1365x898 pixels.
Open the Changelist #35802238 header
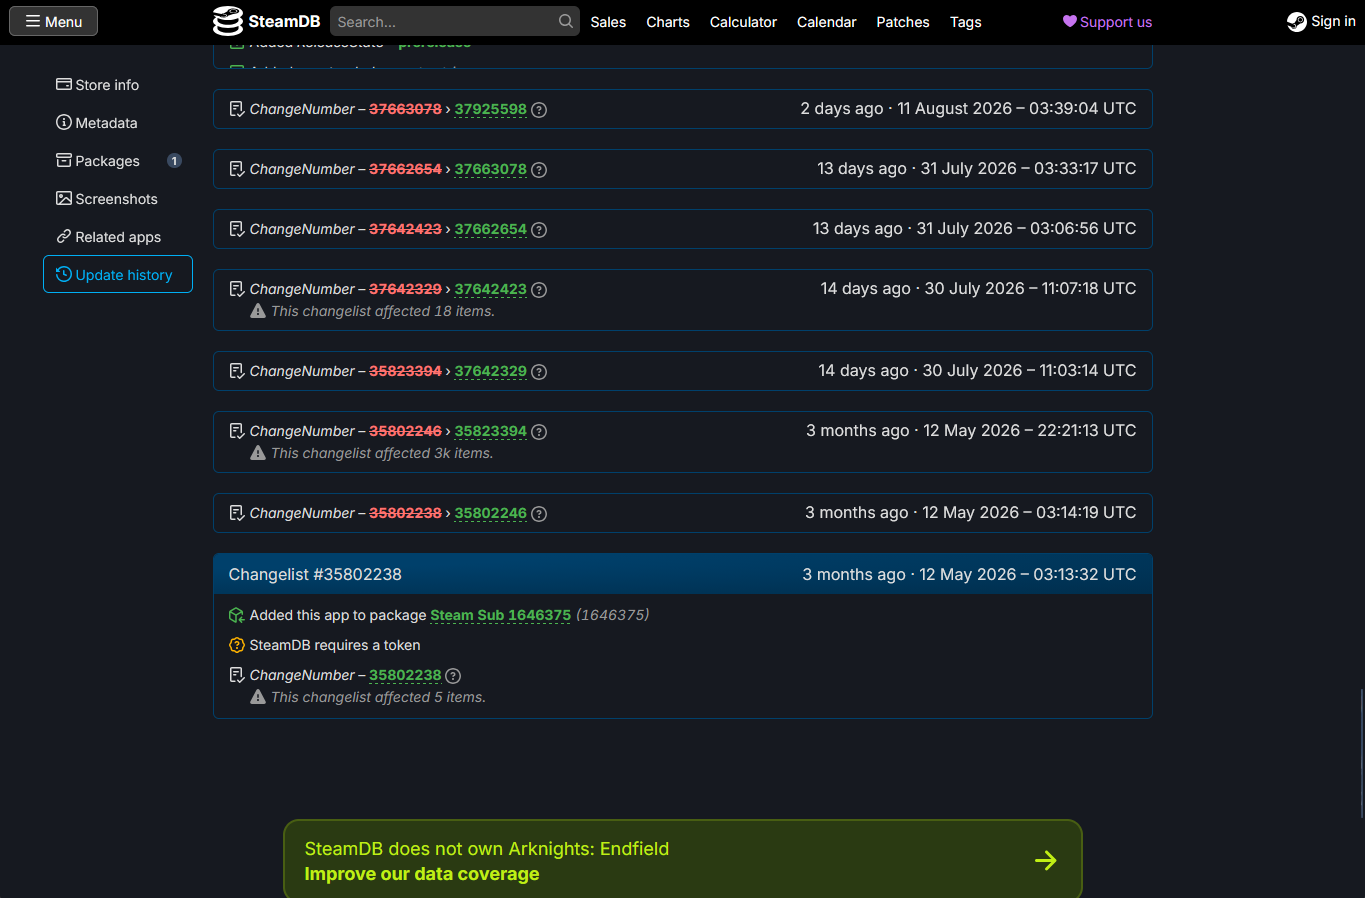click(683, 574)
